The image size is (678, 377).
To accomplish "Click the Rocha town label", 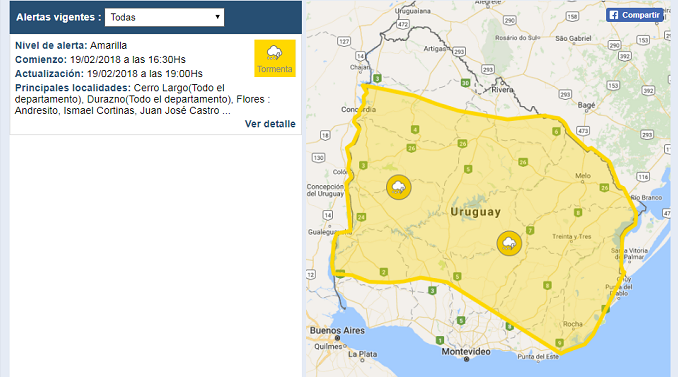I will [572, 324].
